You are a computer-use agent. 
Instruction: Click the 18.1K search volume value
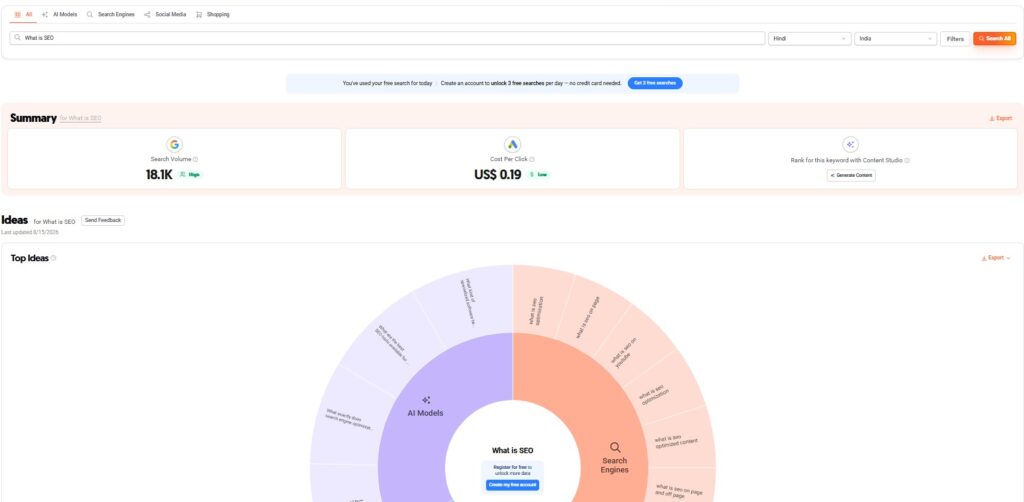pyautogui.click(x=159, y=175)
